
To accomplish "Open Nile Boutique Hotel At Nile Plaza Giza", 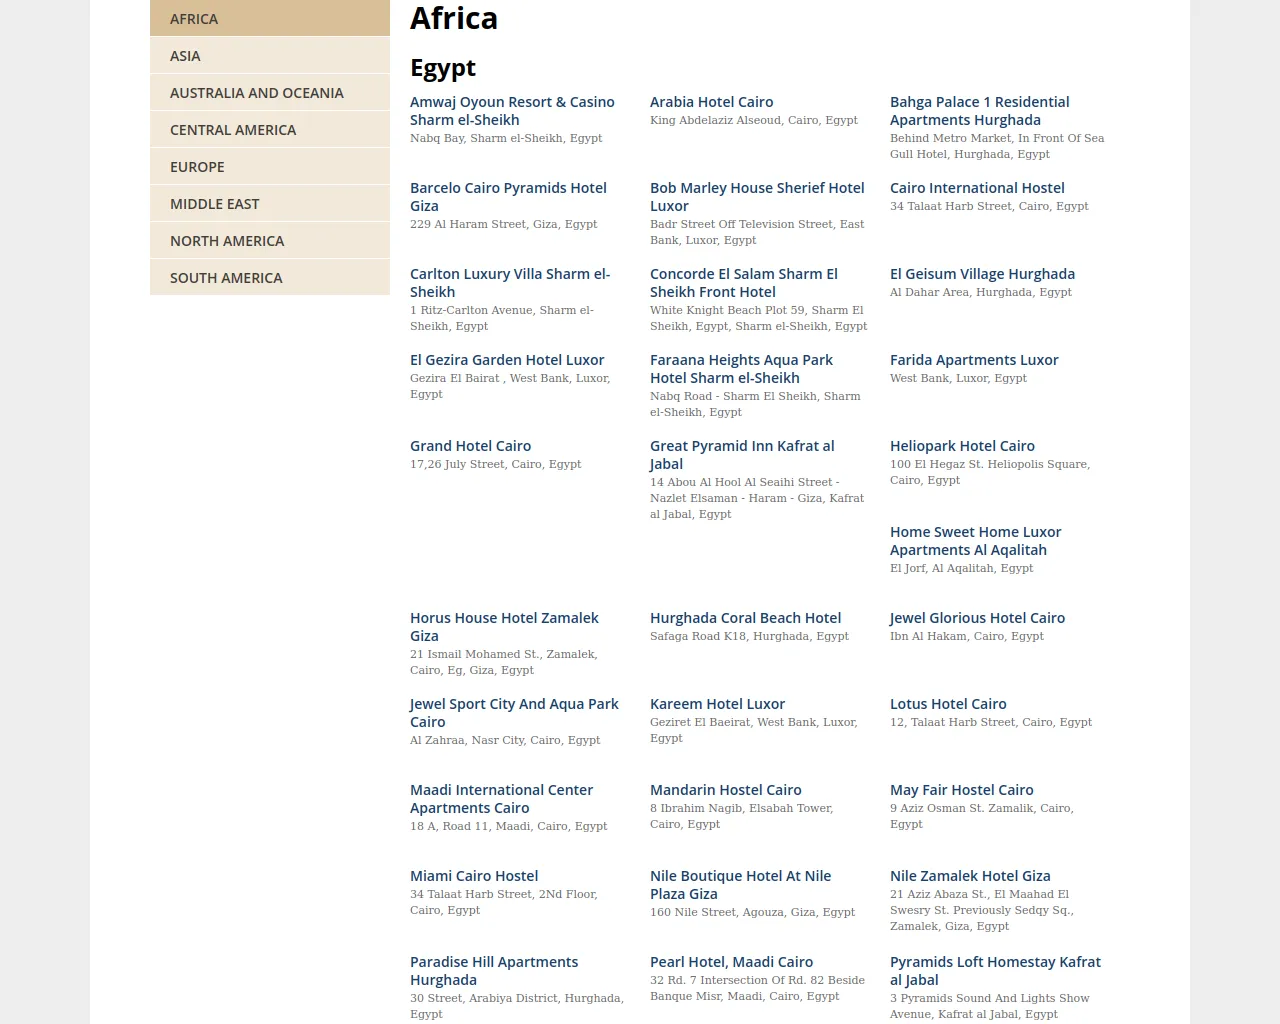I will point(740,885).
